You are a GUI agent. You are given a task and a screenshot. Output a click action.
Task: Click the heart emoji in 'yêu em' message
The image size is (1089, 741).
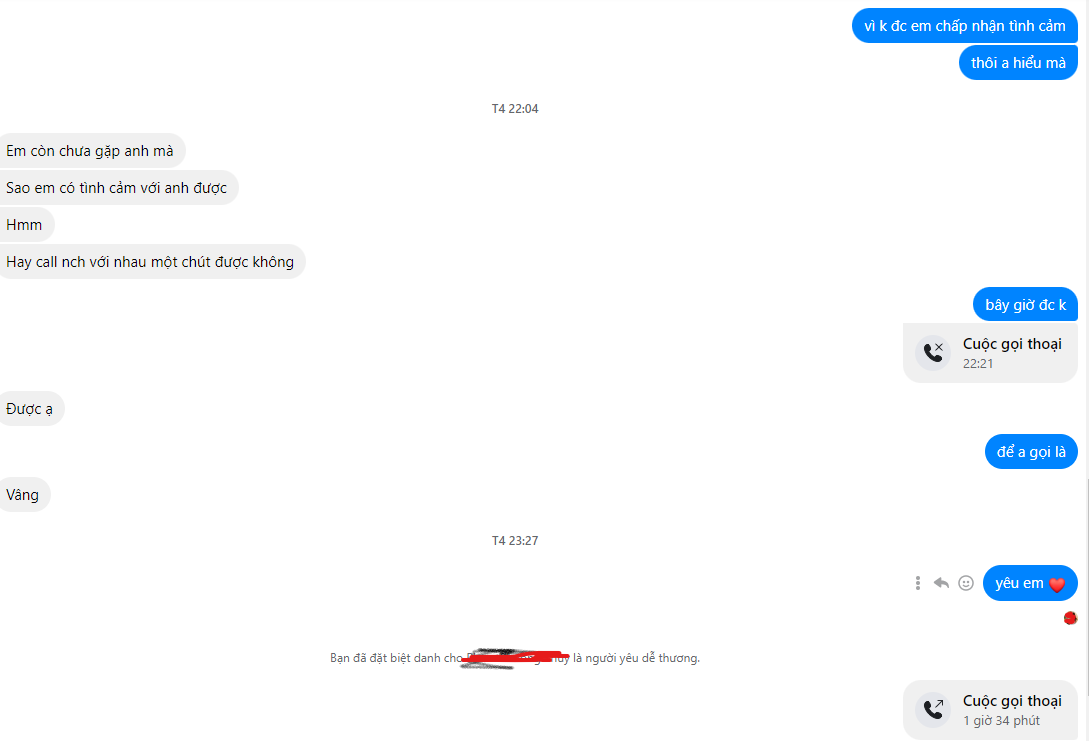1056,585
